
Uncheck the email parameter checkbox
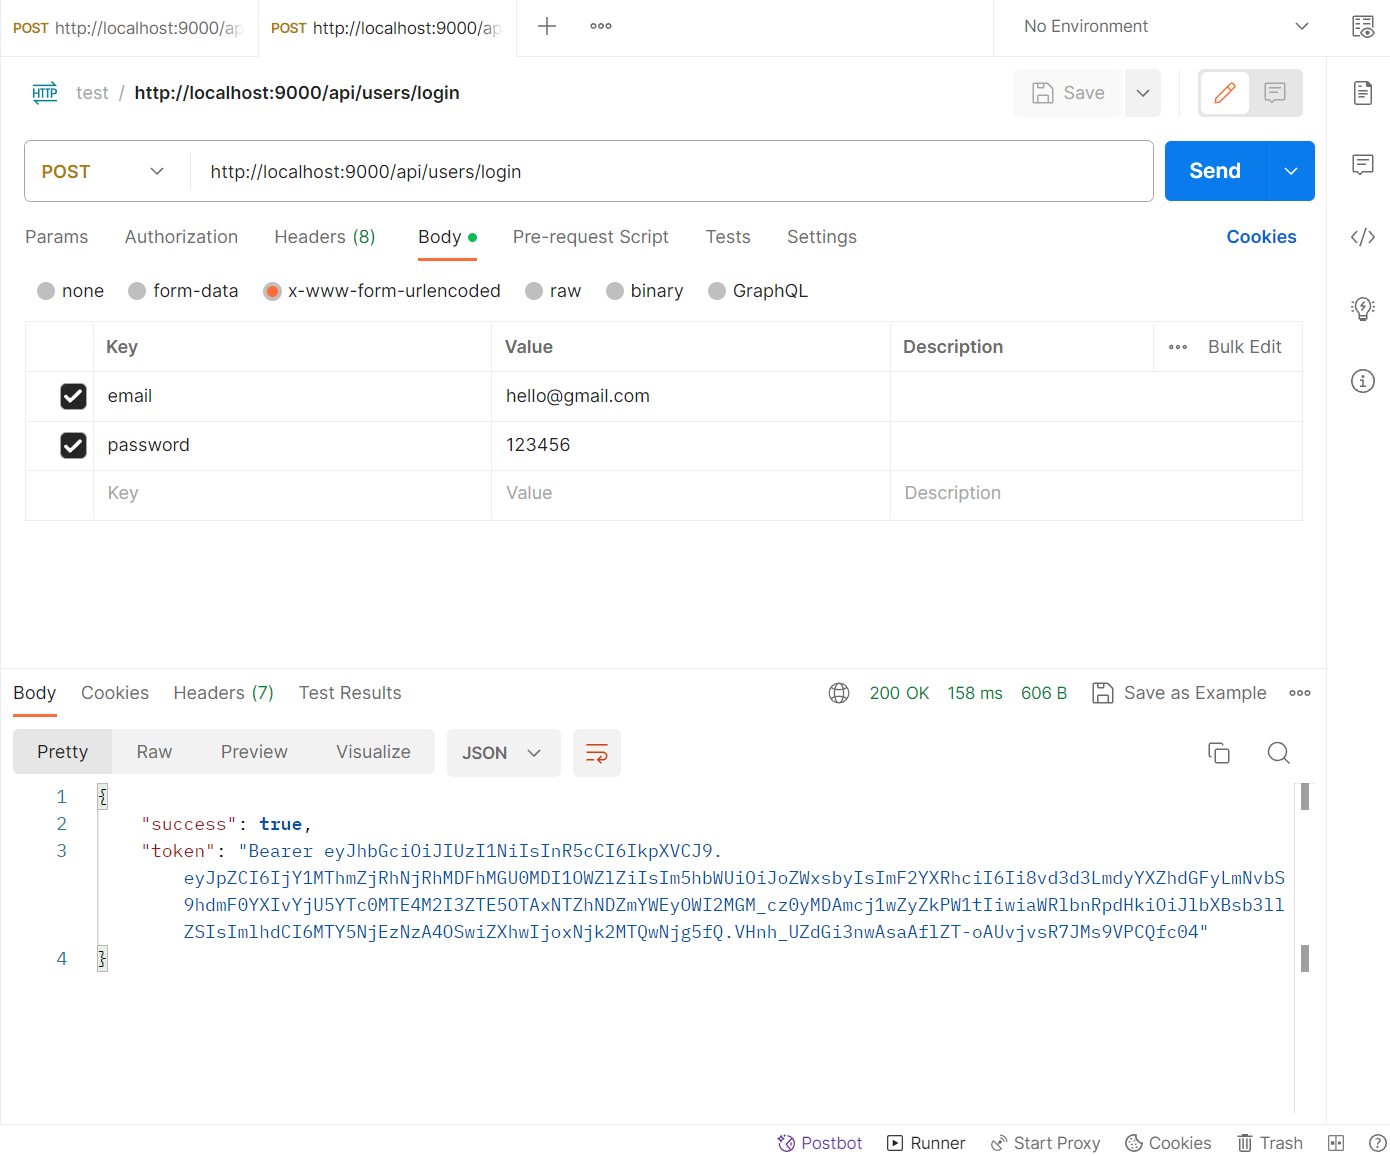(73, 396)
